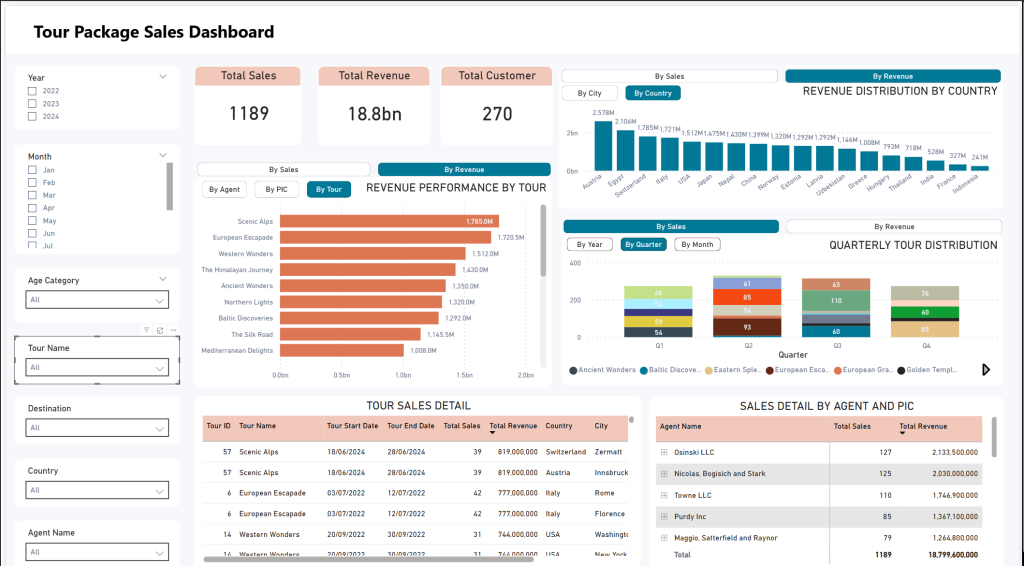This screenshot has height=566, width=1024.
Task: Click the European Grand legend marker
Action: pos(837,370)
